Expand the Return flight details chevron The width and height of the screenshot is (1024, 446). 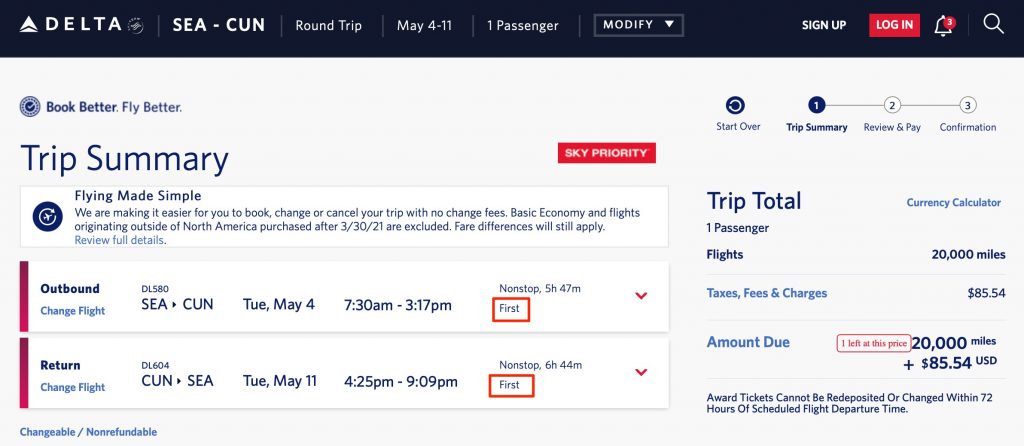(641, 372)
